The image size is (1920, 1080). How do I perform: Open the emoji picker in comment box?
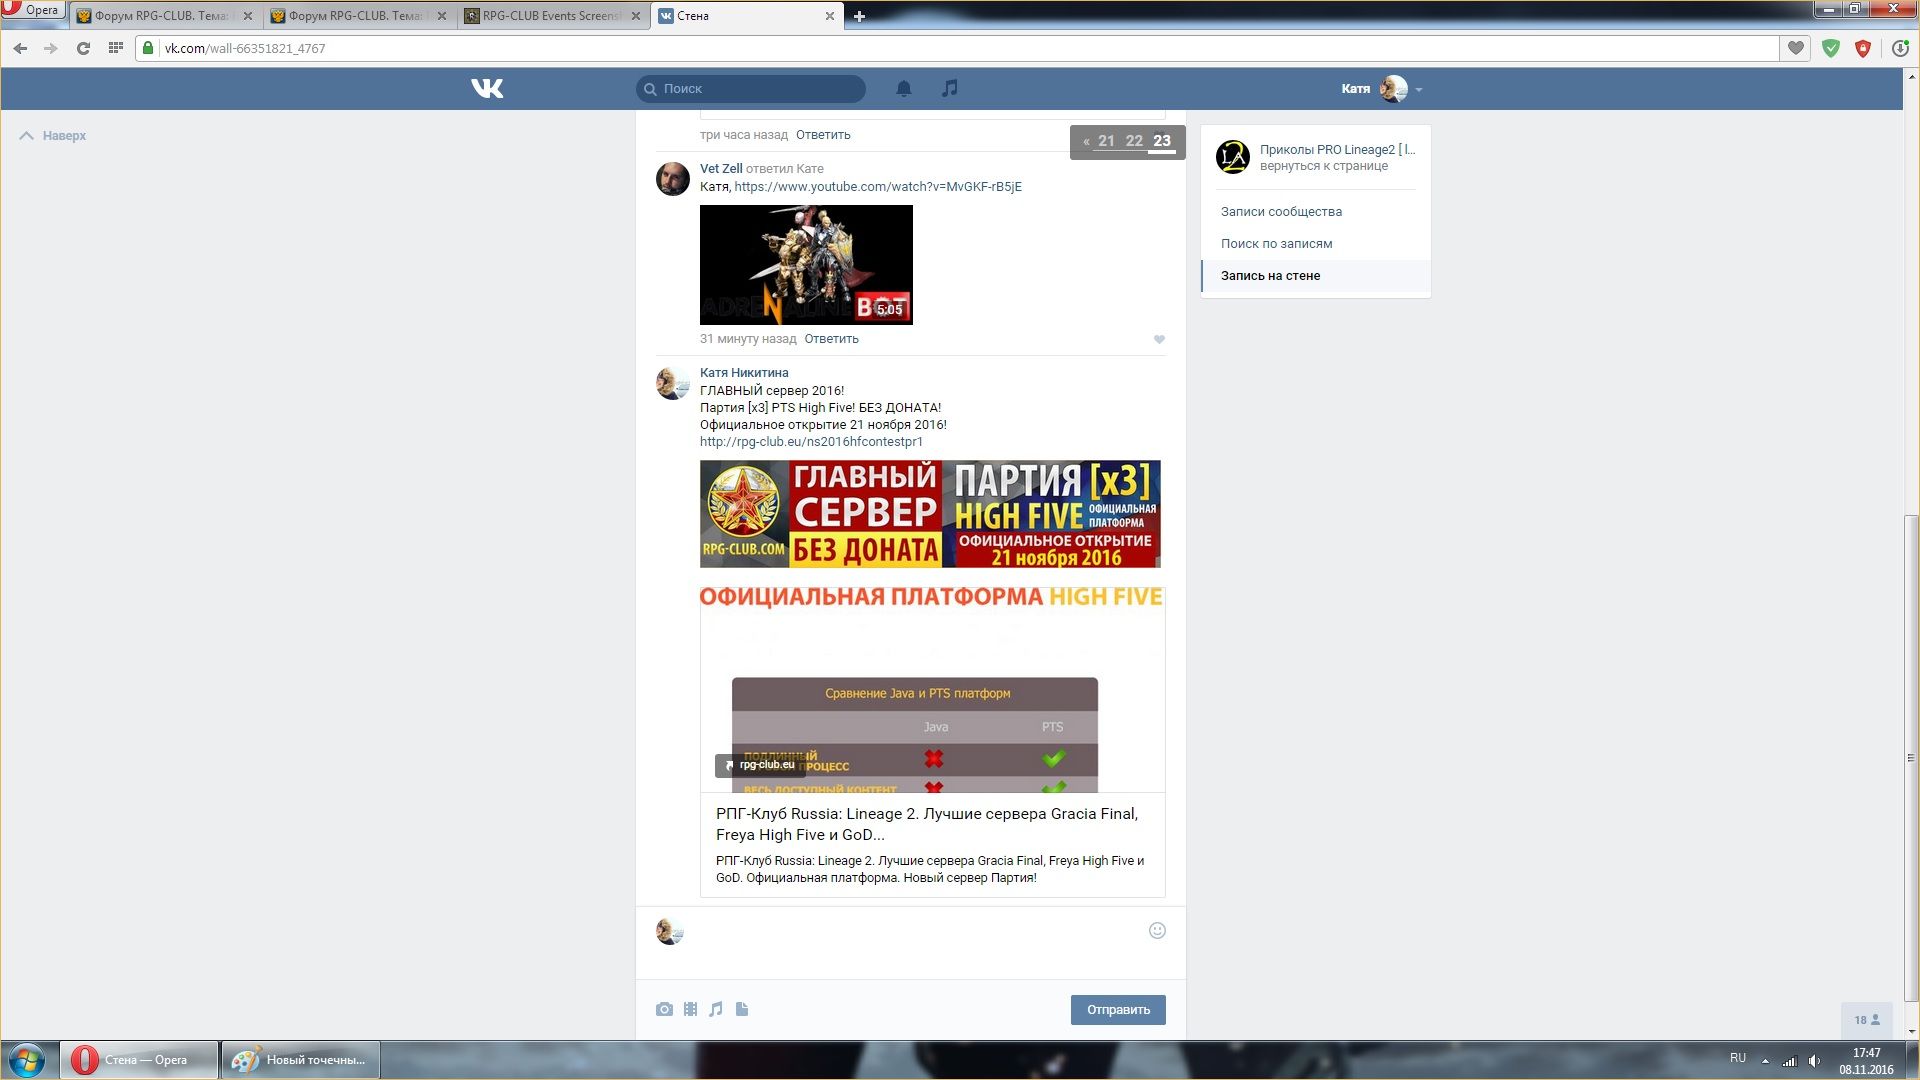pos(1157,931)
